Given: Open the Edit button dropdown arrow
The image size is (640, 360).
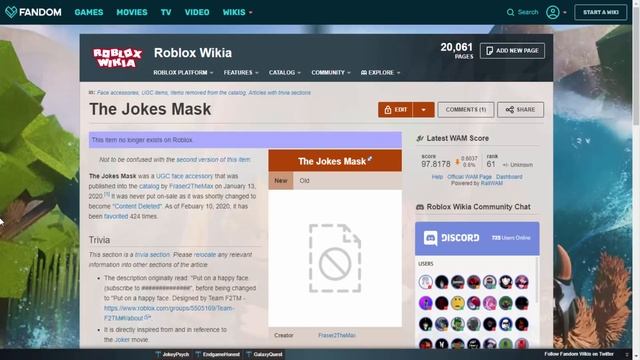Looking at the screenshot, I should pyautogui.click(x=423, y=110).
